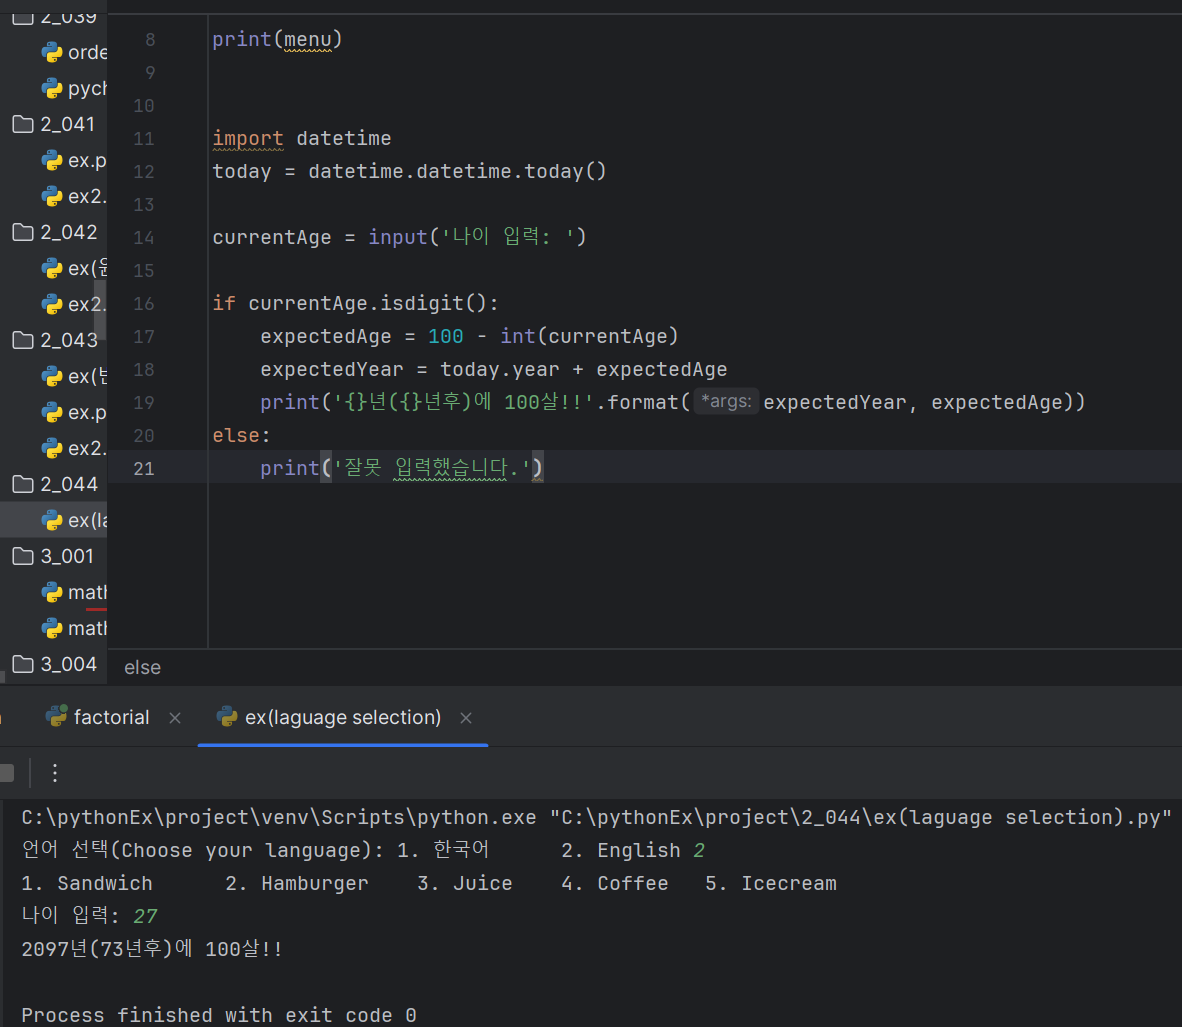Image resolution: width=1182 pixels, height=1027 pixels.
Task: Click 'print(menu)' on line 8
Action: coord(277,39)
